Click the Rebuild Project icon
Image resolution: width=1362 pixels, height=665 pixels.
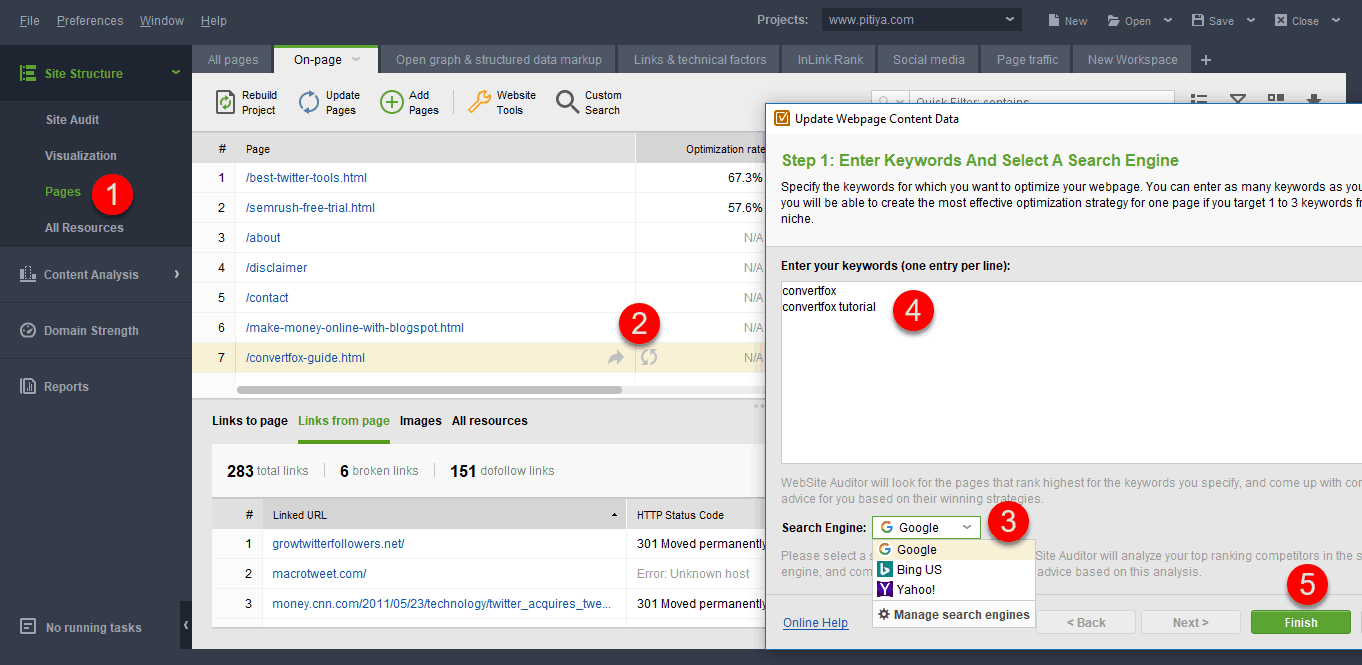226,102
